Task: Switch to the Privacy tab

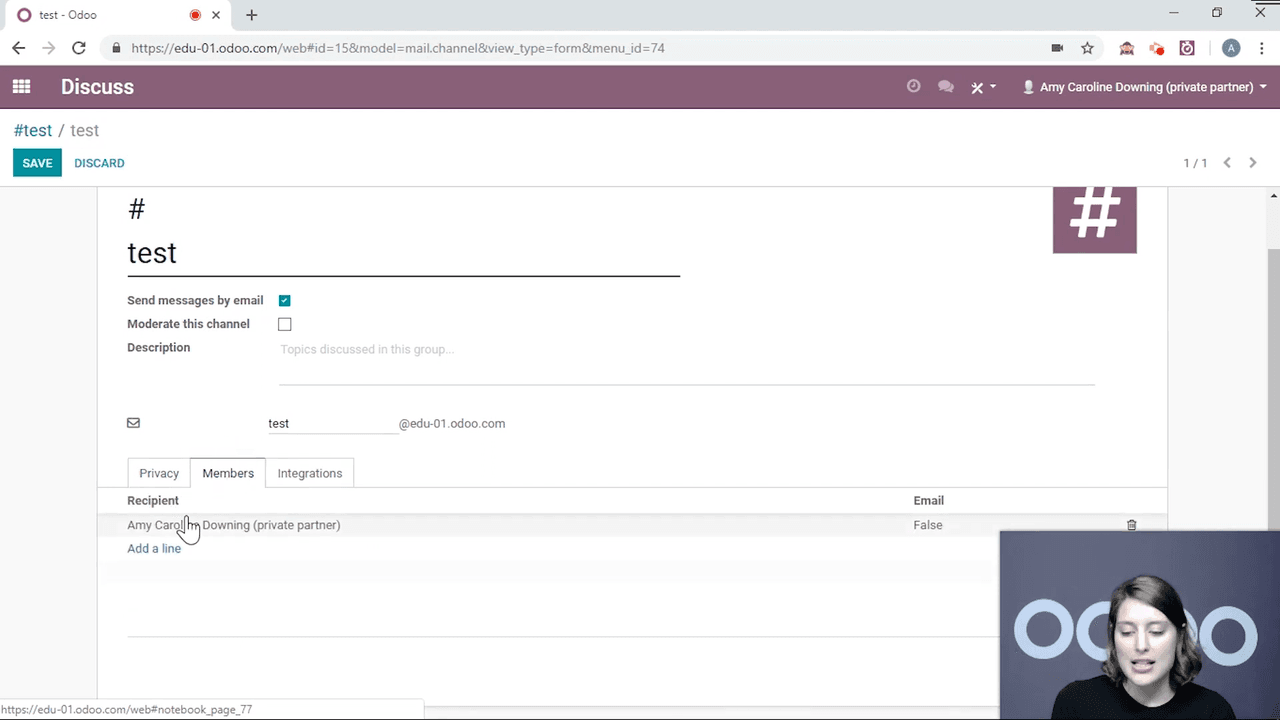Action: pos(159,473)
